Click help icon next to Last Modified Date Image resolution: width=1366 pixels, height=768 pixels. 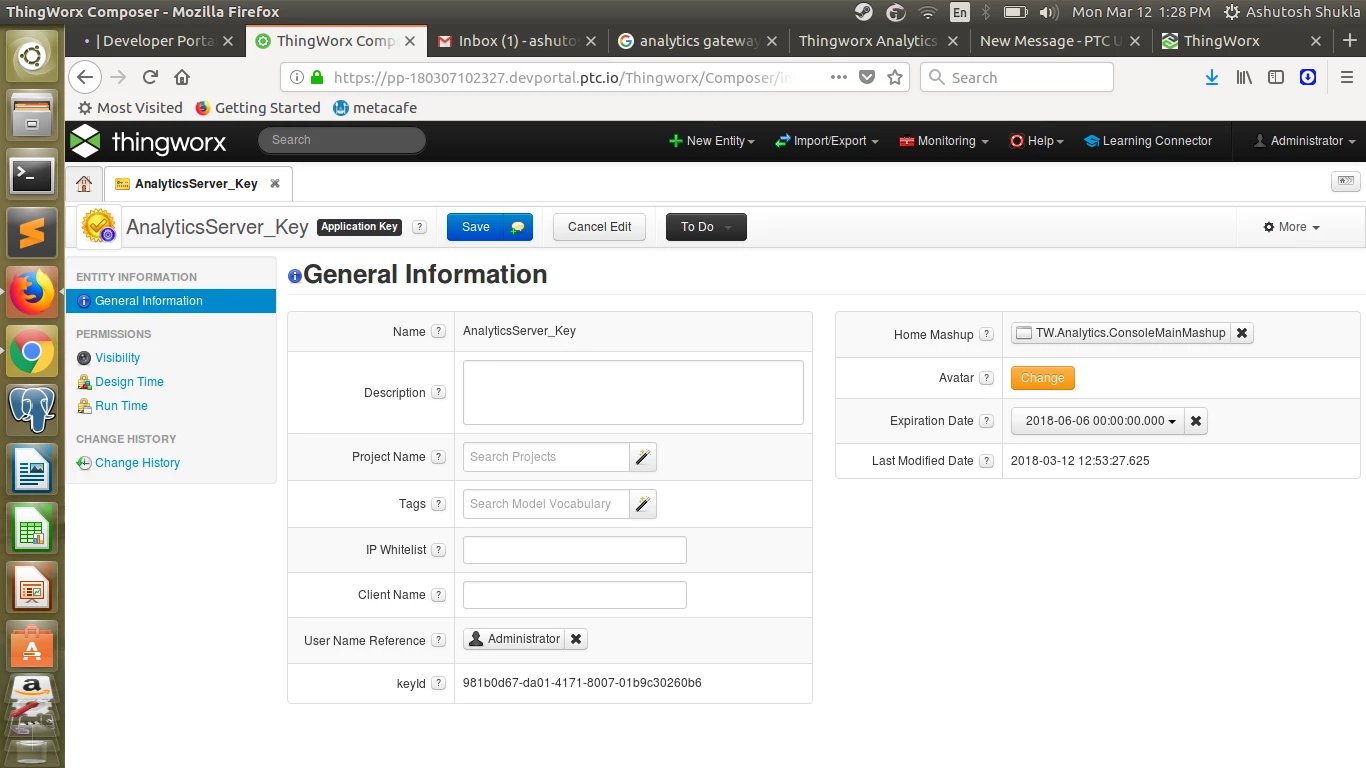(987, 461)
